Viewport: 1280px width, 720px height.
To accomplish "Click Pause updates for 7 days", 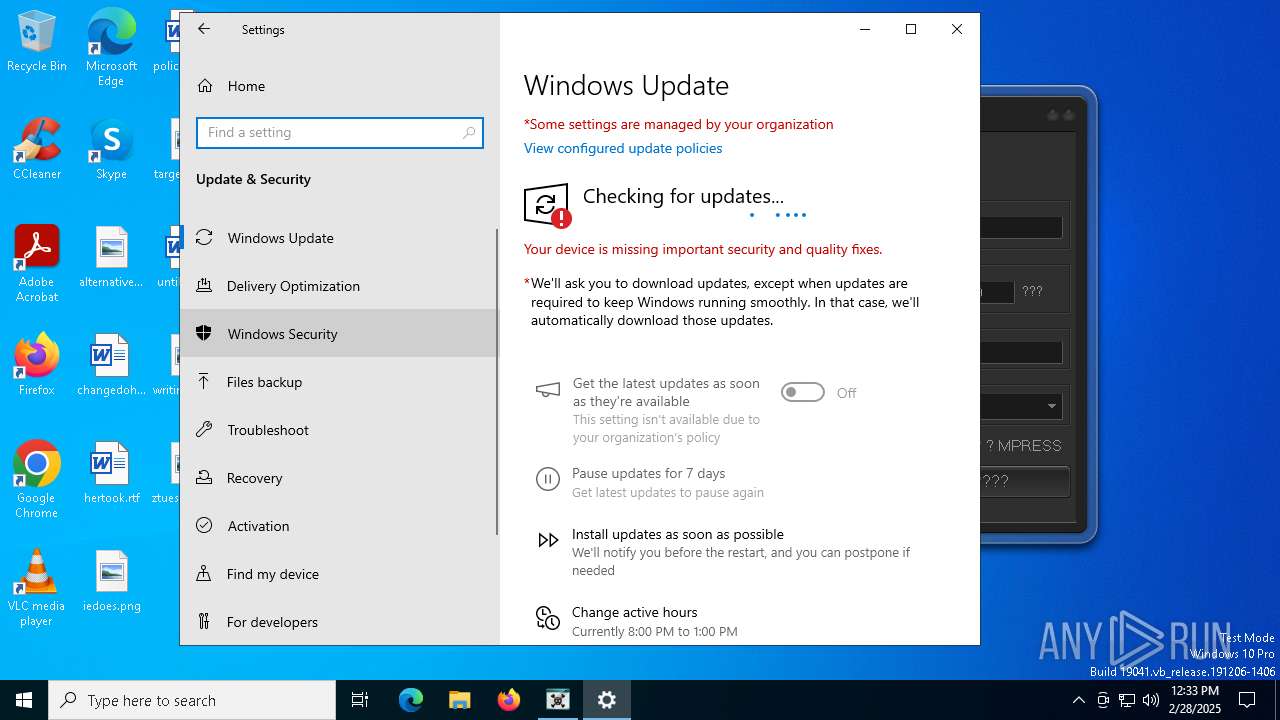I will [x=649, y=473].
